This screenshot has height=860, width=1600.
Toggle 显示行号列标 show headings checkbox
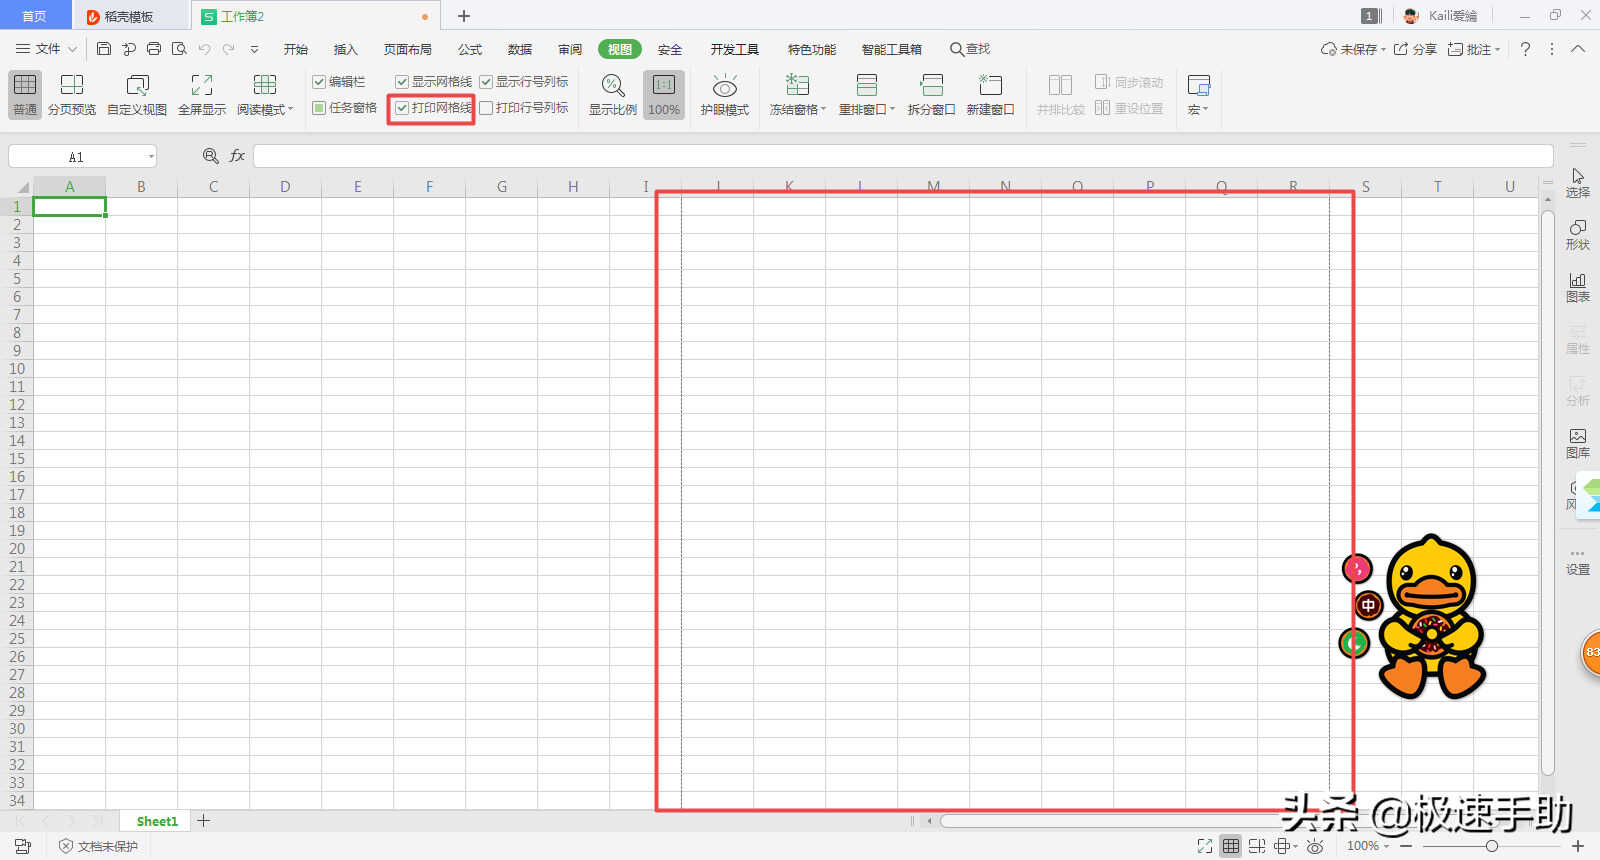[x=486, y=82]
